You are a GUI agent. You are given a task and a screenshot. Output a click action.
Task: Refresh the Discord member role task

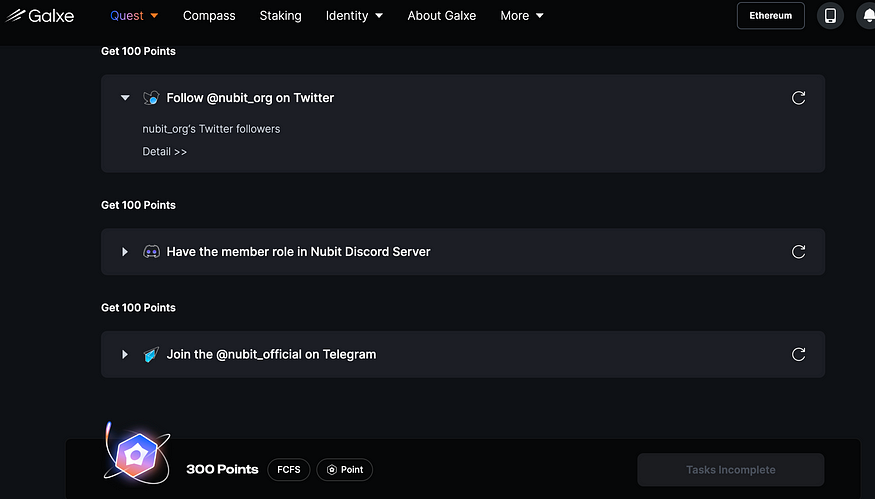(x=799, y=252)
